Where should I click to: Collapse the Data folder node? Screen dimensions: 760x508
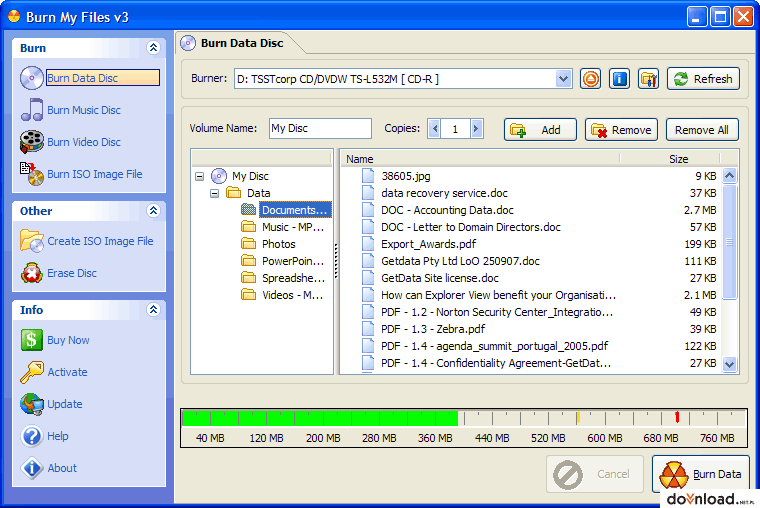pos(214,193)
